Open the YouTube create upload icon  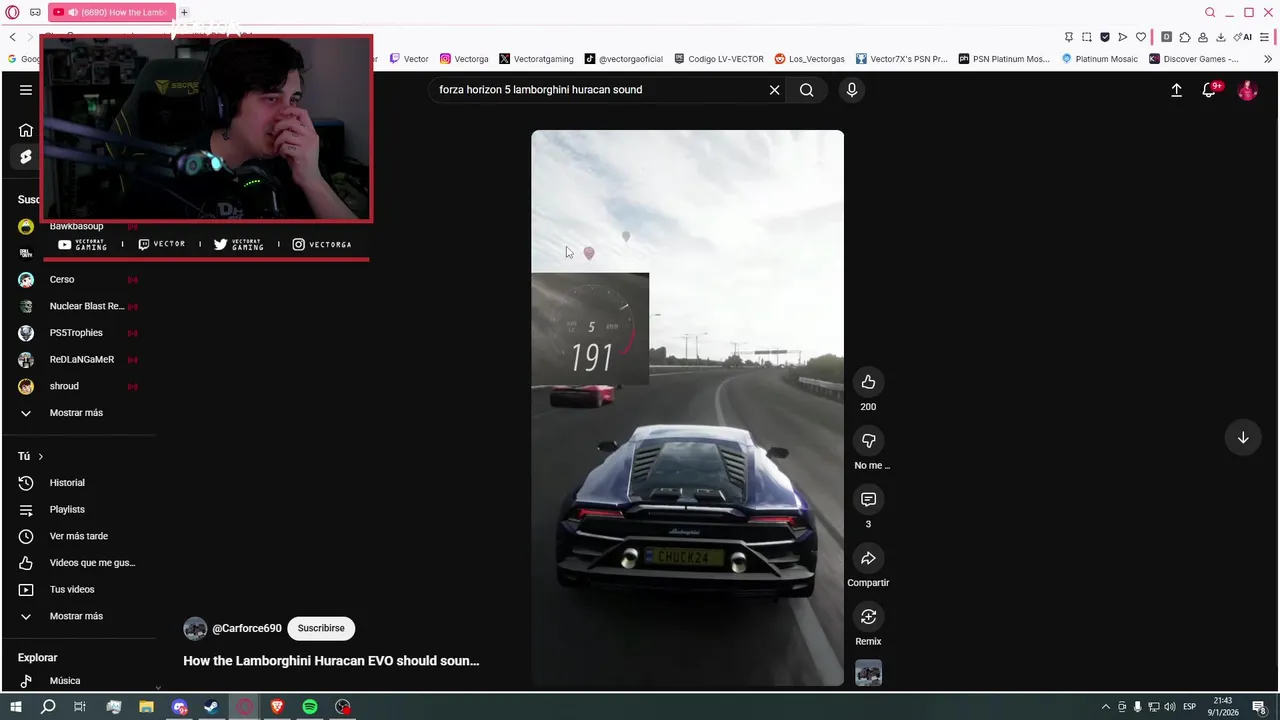(1176, 90)
